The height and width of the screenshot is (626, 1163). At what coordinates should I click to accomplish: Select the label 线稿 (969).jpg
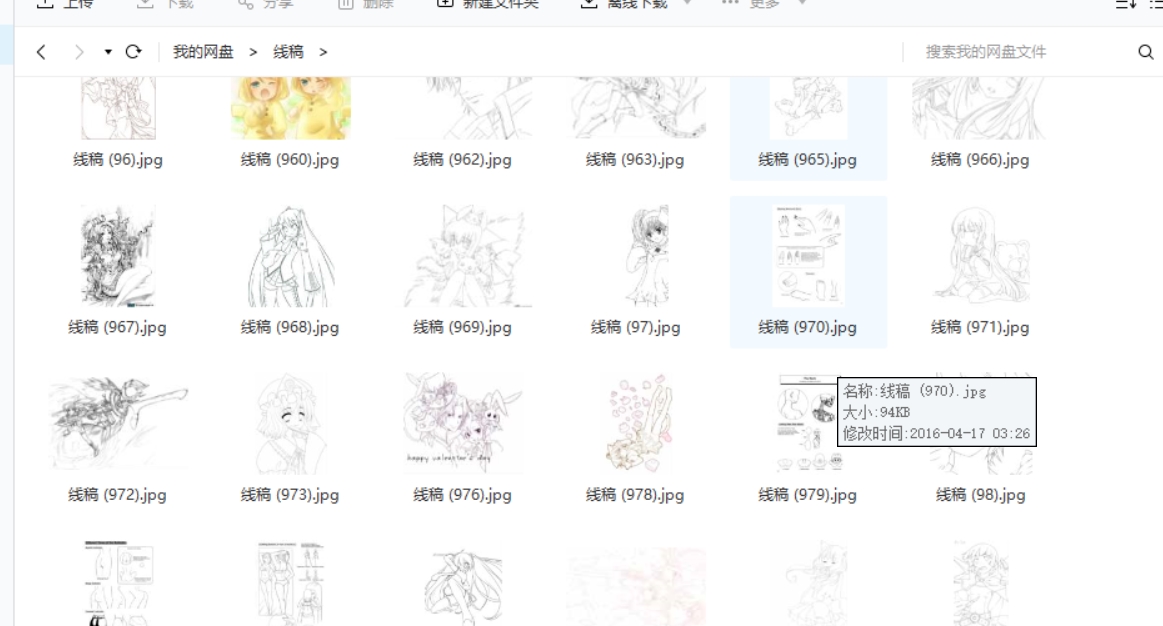coord(463,327)
